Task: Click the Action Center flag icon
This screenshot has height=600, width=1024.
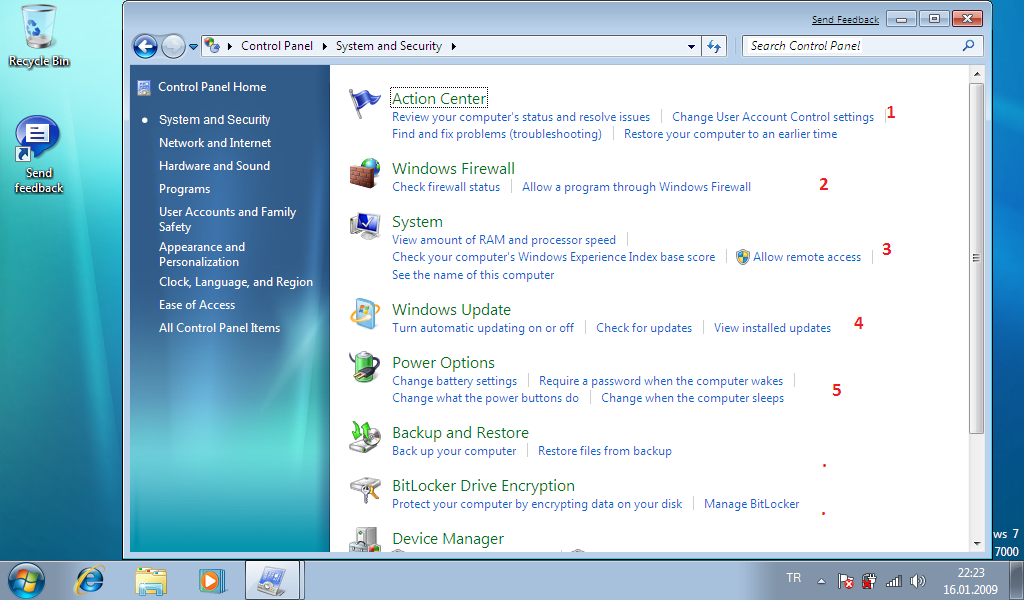Action: point(364,103)
